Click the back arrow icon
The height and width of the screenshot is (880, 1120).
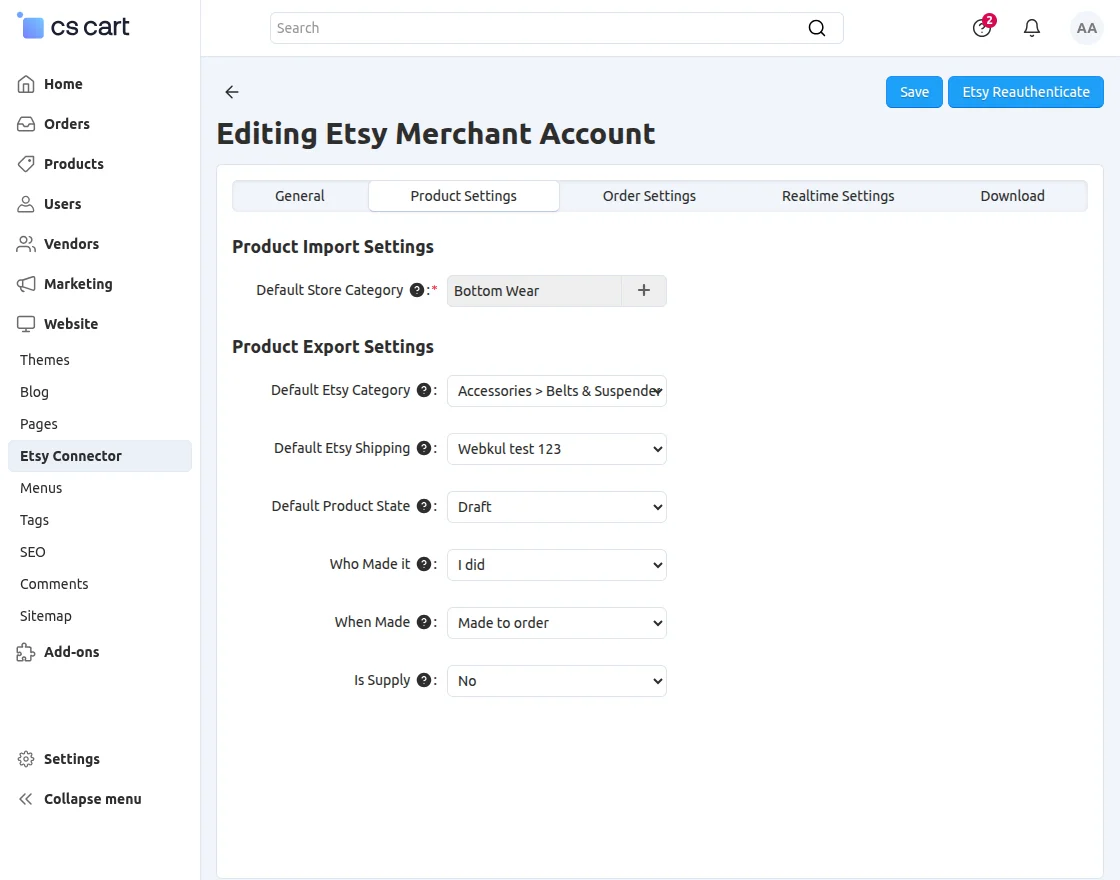231,92
